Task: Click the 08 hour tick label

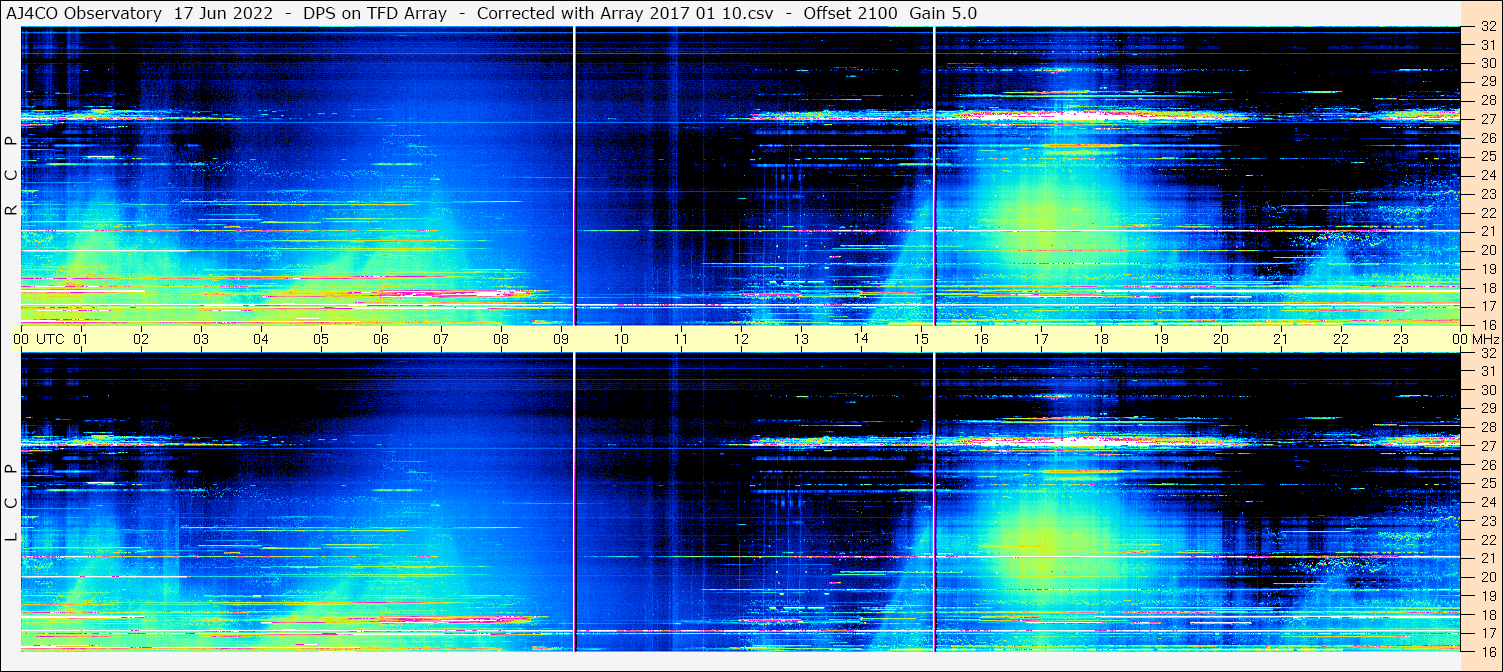Action: click(501, 339)
